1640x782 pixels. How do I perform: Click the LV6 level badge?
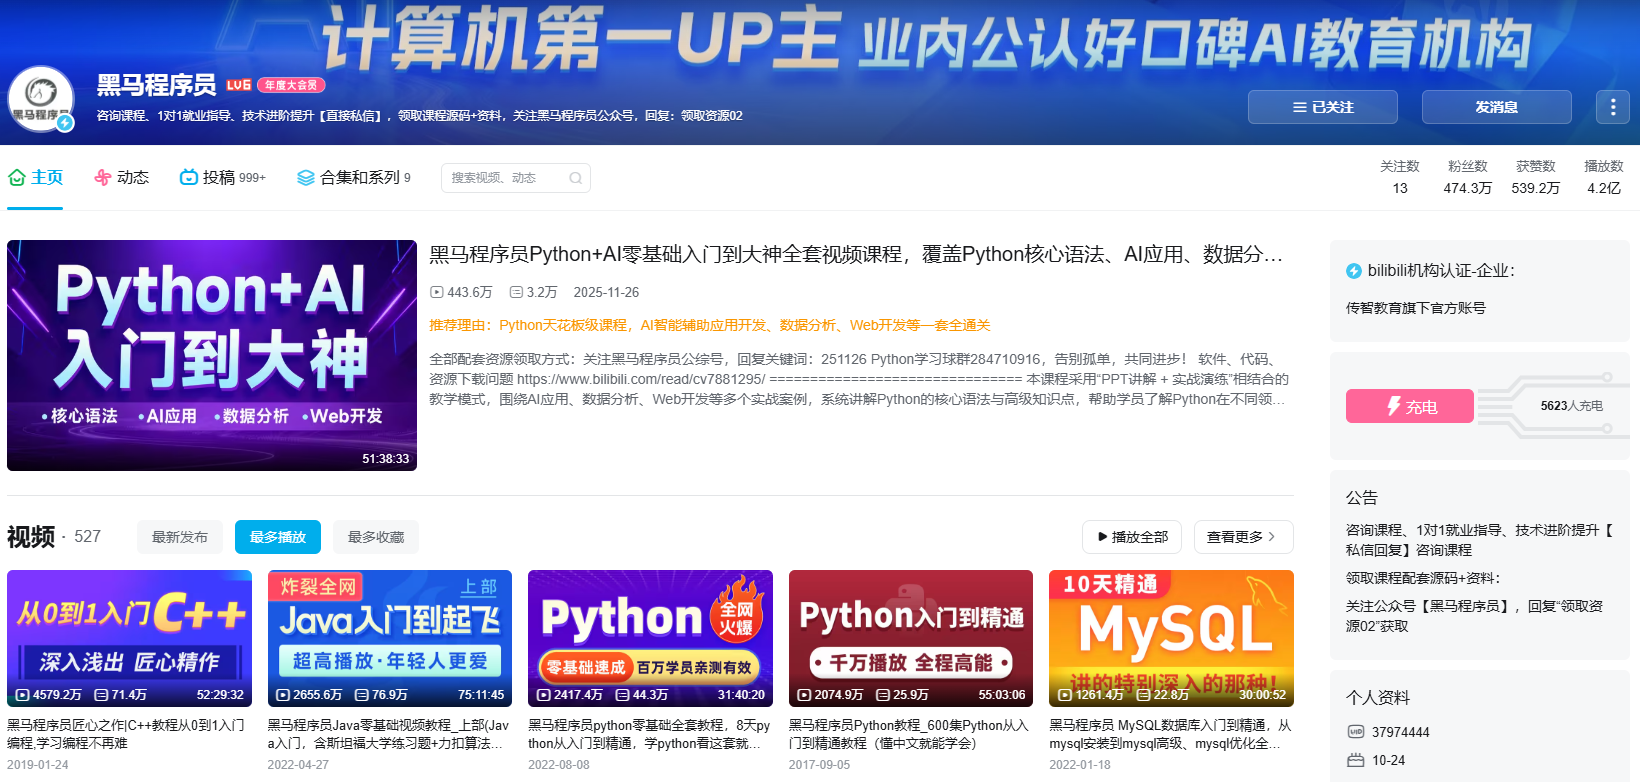point(238,85)
